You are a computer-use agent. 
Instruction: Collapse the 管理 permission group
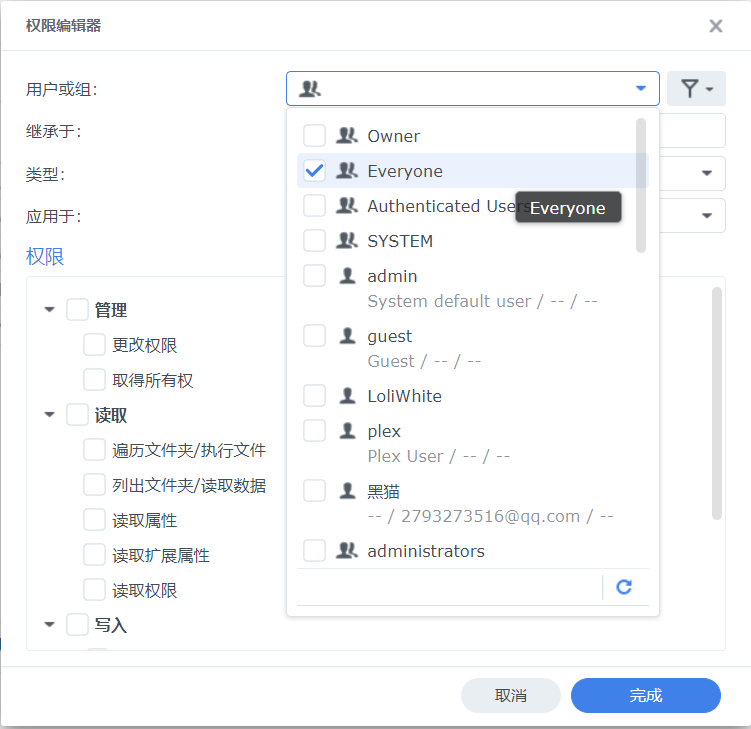pyautogui.click(x=50, y=310)
